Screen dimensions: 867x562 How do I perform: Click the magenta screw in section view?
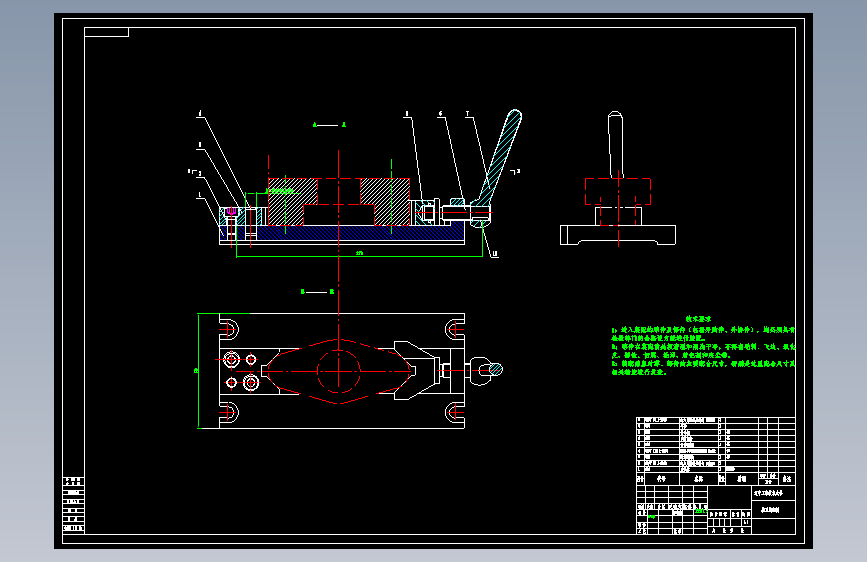(232, 211)
